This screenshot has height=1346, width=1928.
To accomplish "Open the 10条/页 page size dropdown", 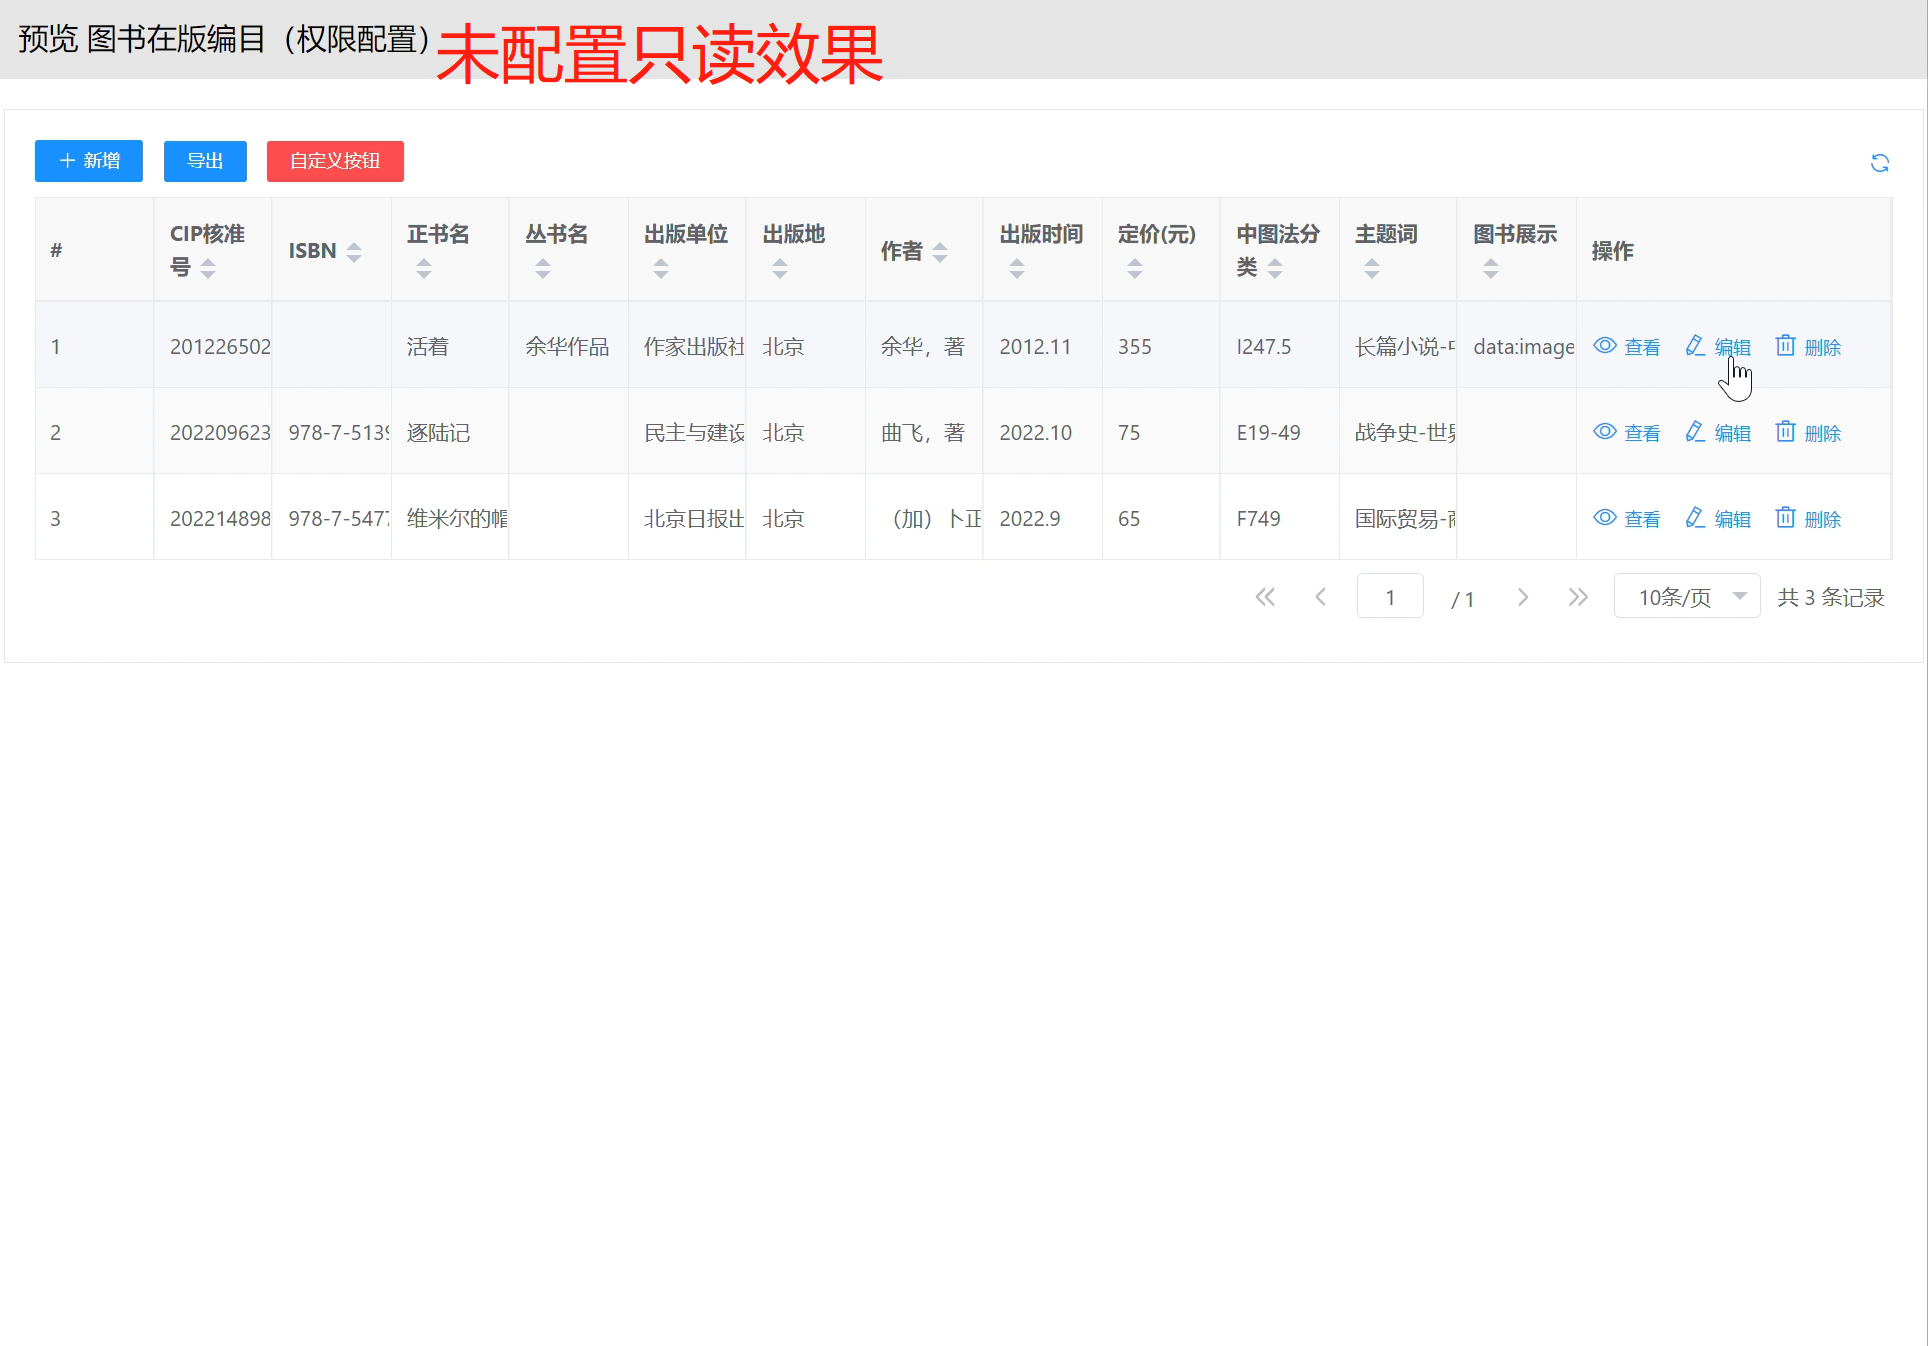I will (1686, 597).
